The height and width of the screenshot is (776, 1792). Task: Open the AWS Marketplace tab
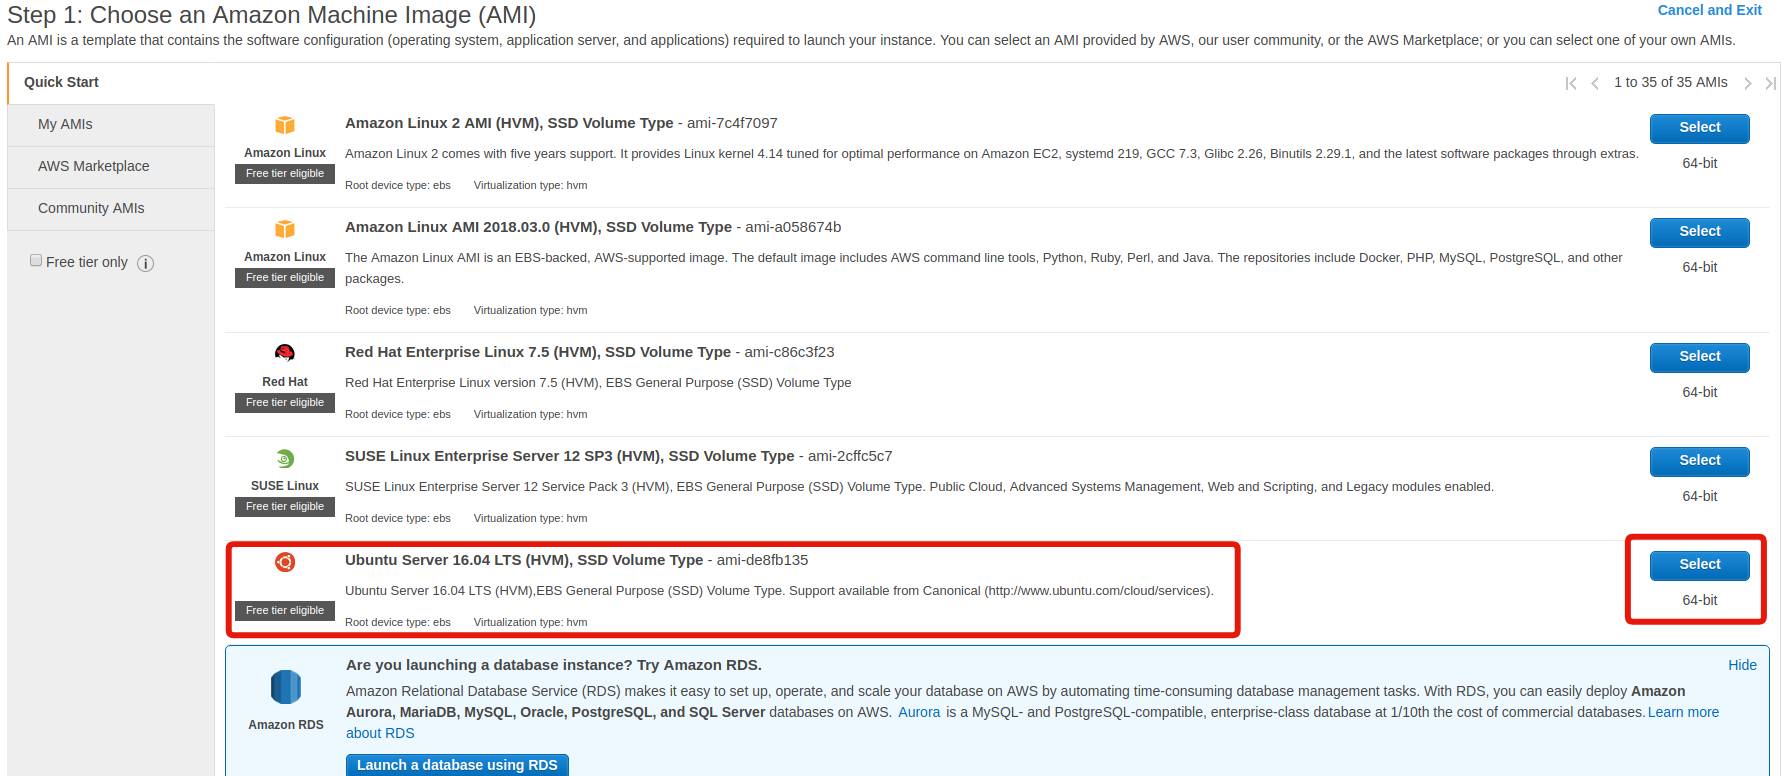tap(111, 166)
